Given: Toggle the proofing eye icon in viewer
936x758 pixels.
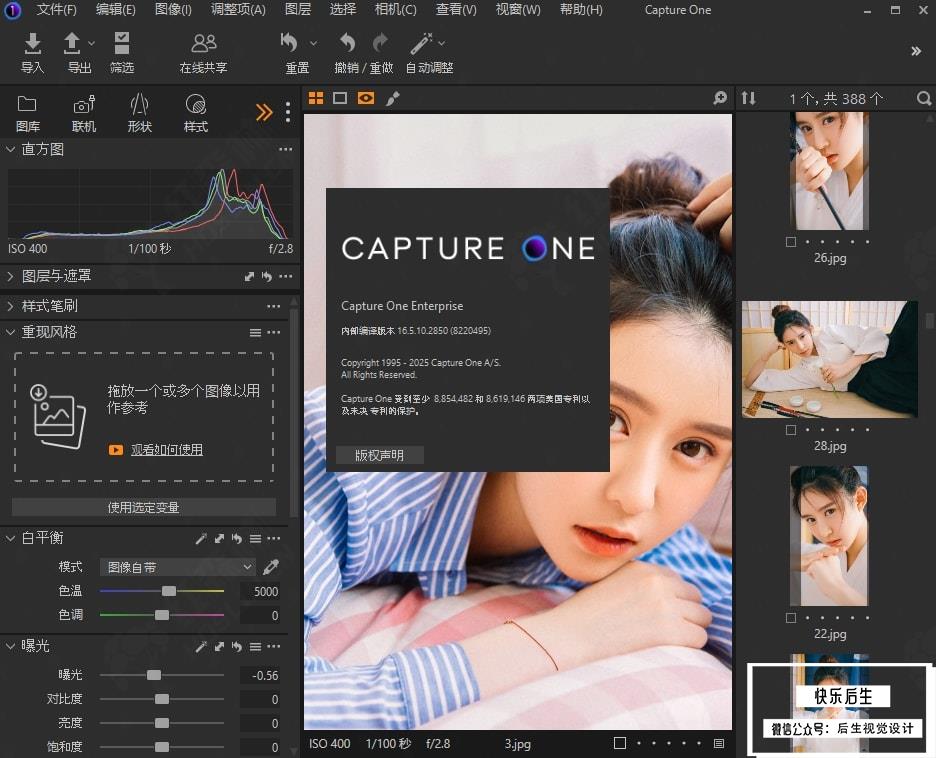Looking at the screenshot, I should click(x=366, y=98).
